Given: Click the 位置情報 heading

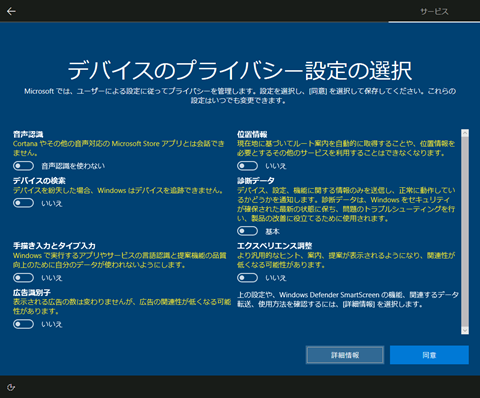Looking at the screenshot, I should (252, 134).
